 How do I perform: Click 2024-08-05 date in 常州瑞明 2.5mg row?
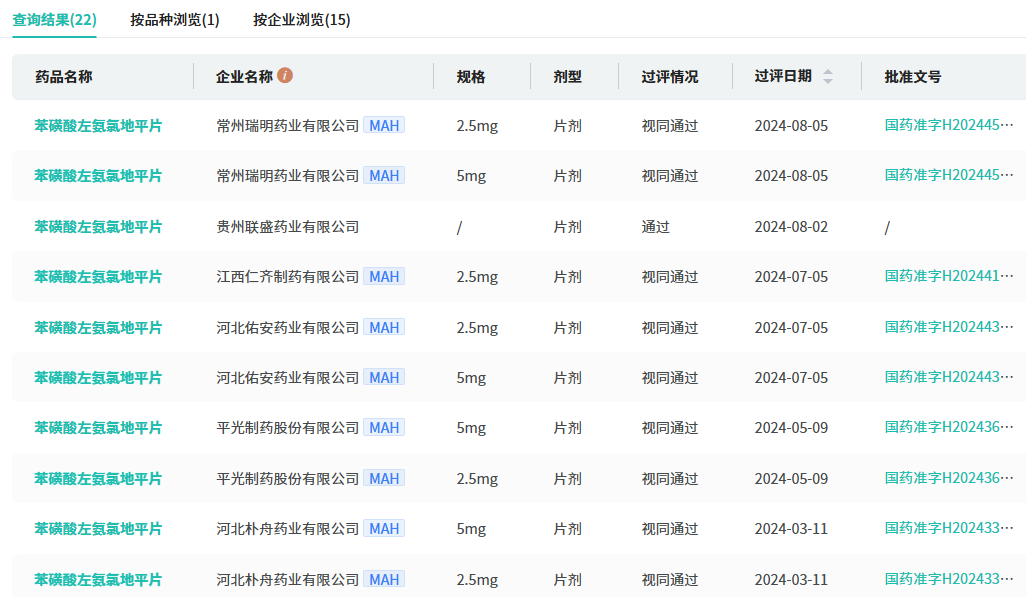tap(791, 126)
